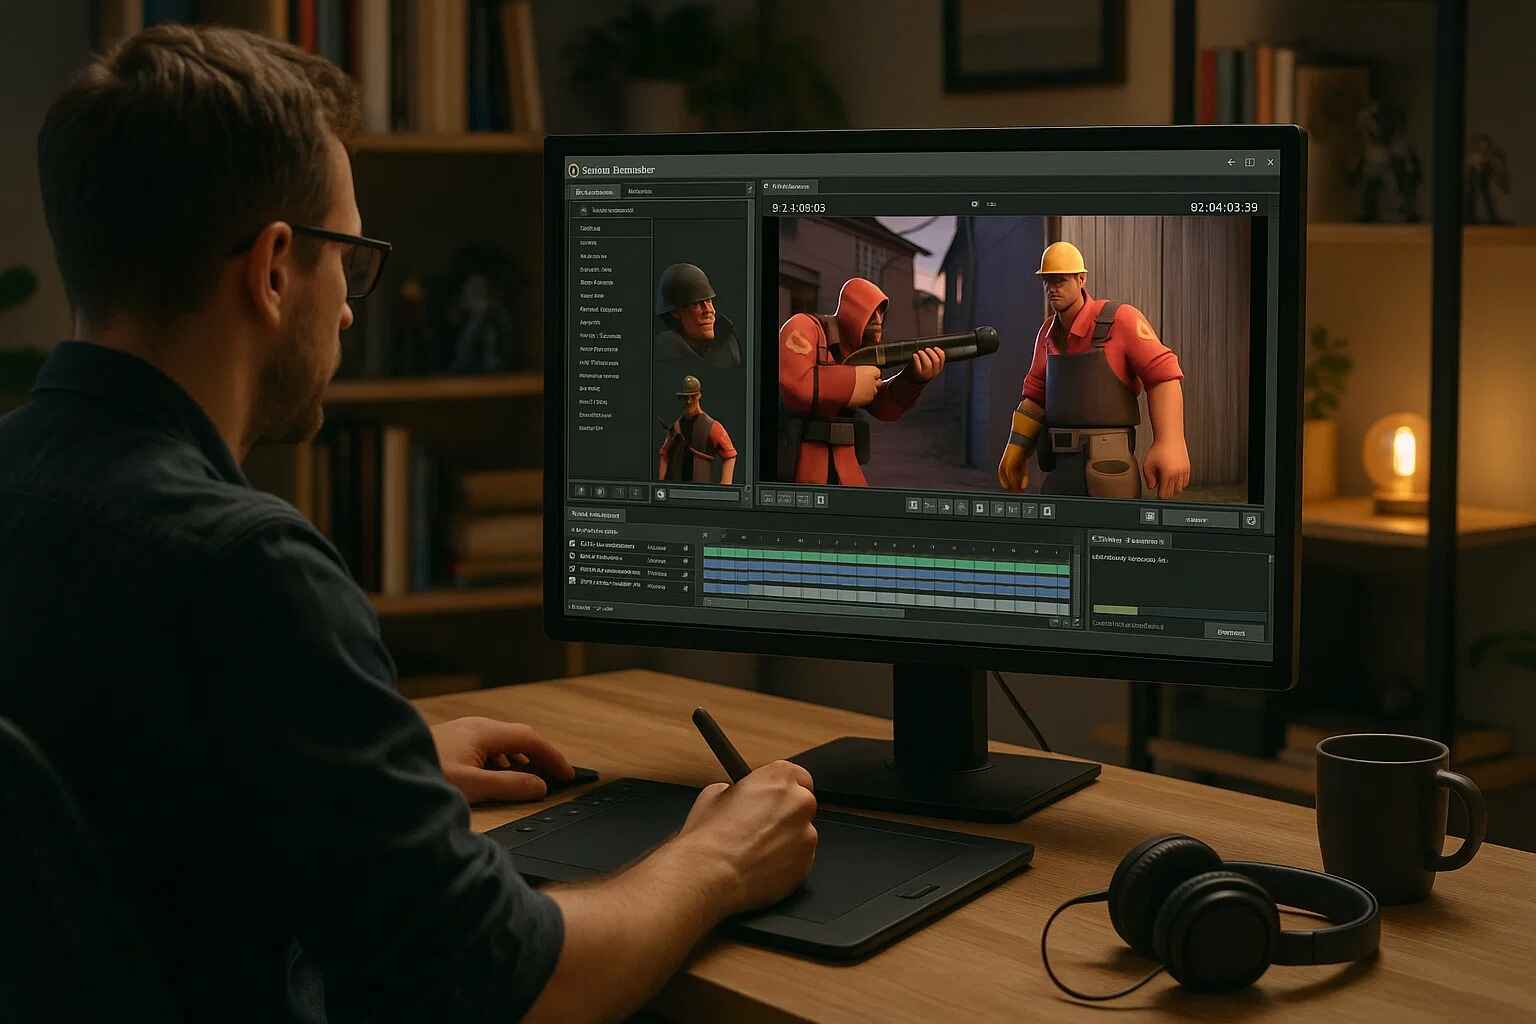Click second icon in viewport's bottom-left group
This screenshot has height=1024, width=1536.
coord(786,499)
